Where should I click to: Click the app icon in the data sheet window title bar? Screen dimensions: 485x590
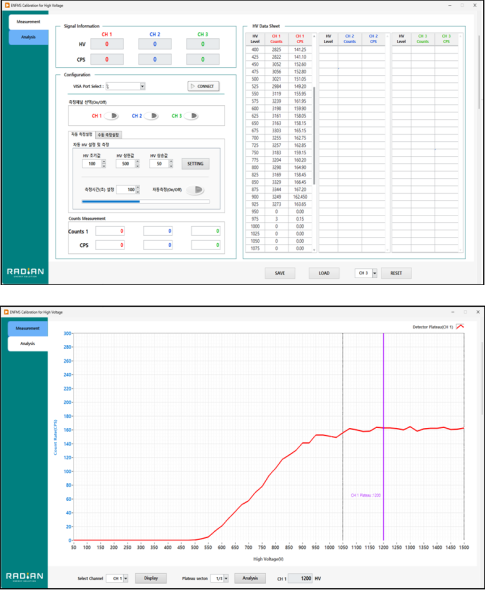coord(7,5)
